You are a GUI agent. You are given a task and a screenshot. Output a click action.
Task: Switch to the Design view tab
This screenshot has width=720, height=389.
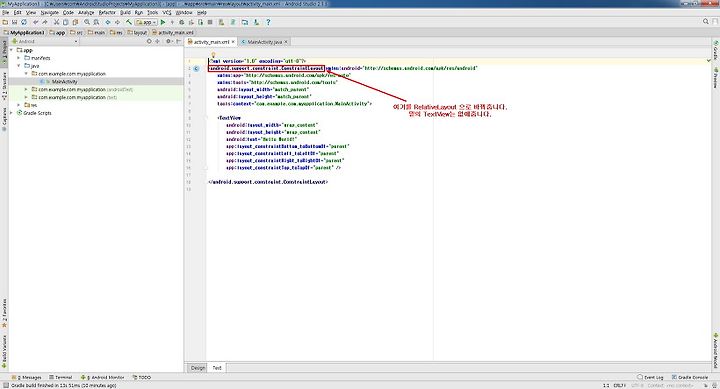point(198,368)
